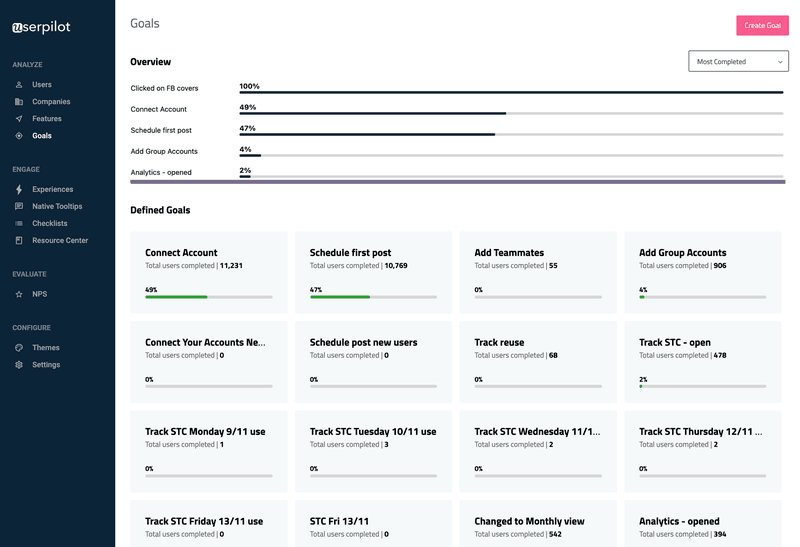Click the Resource Center icon

pyautogui.click(x=19, y=240)
